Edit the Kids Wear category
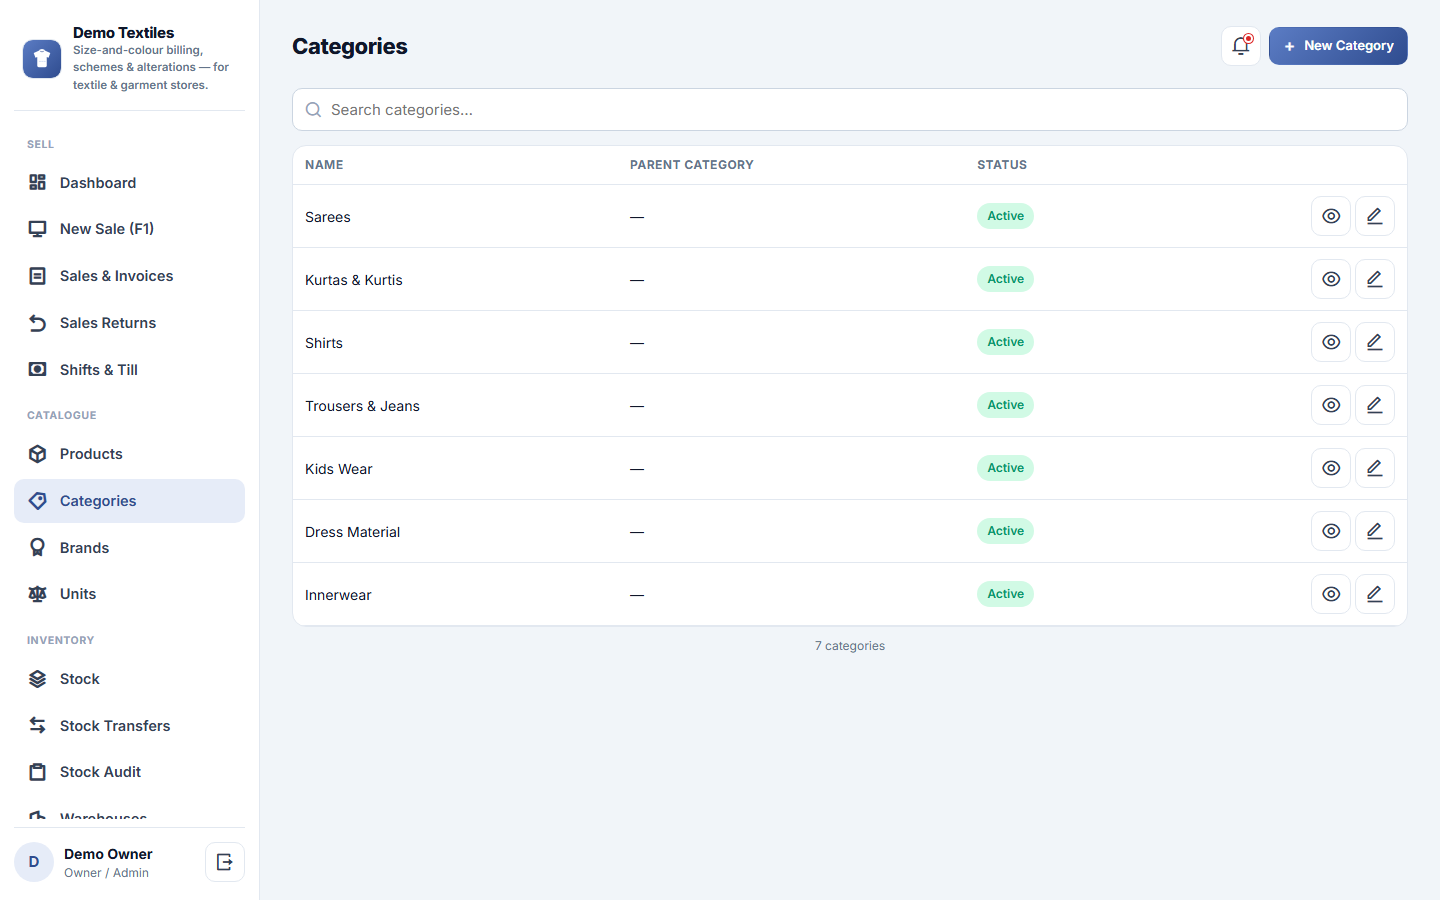The width and height of the screenshot is (1440, 900). coord(1375,468)
